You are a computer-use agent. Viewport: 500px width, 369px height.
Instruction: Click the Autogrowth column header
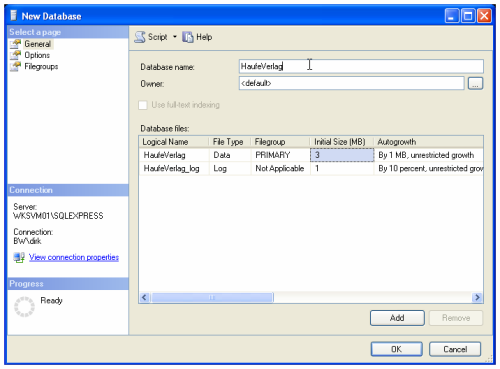(x=428, y=142)
